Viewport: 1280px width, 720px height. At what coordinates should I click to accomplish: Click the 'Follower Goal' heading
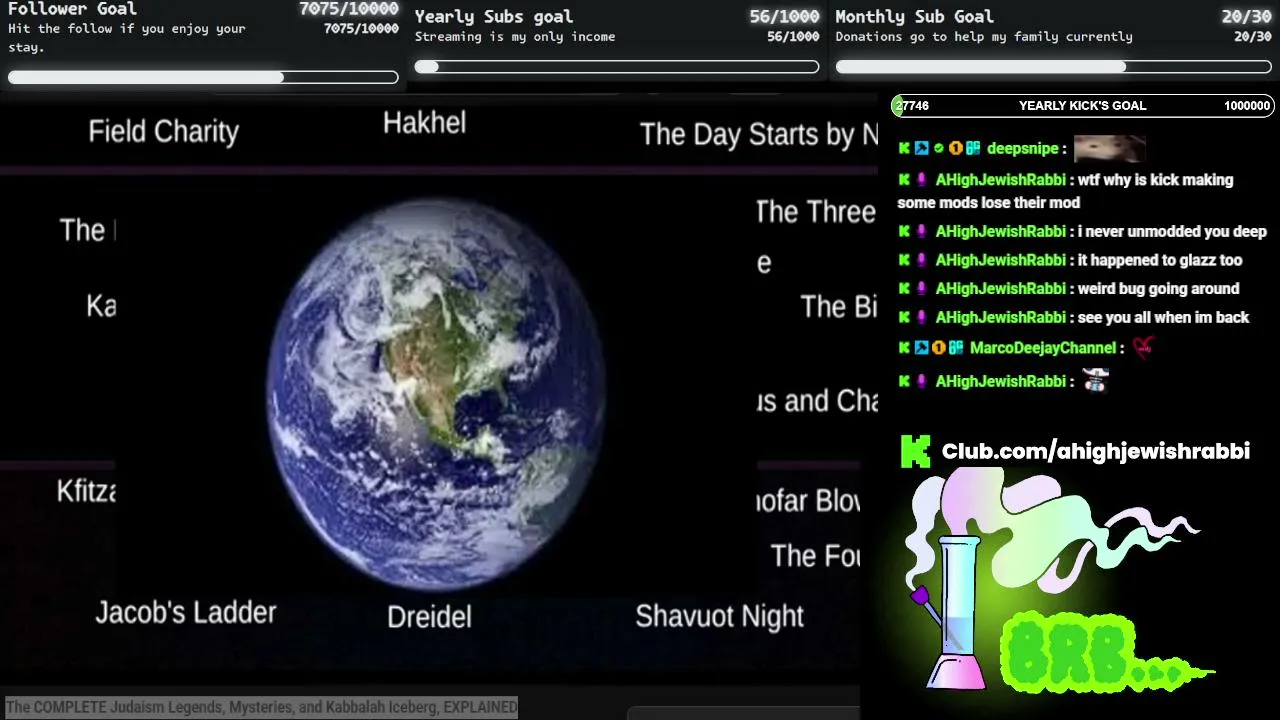coord(72,9)
